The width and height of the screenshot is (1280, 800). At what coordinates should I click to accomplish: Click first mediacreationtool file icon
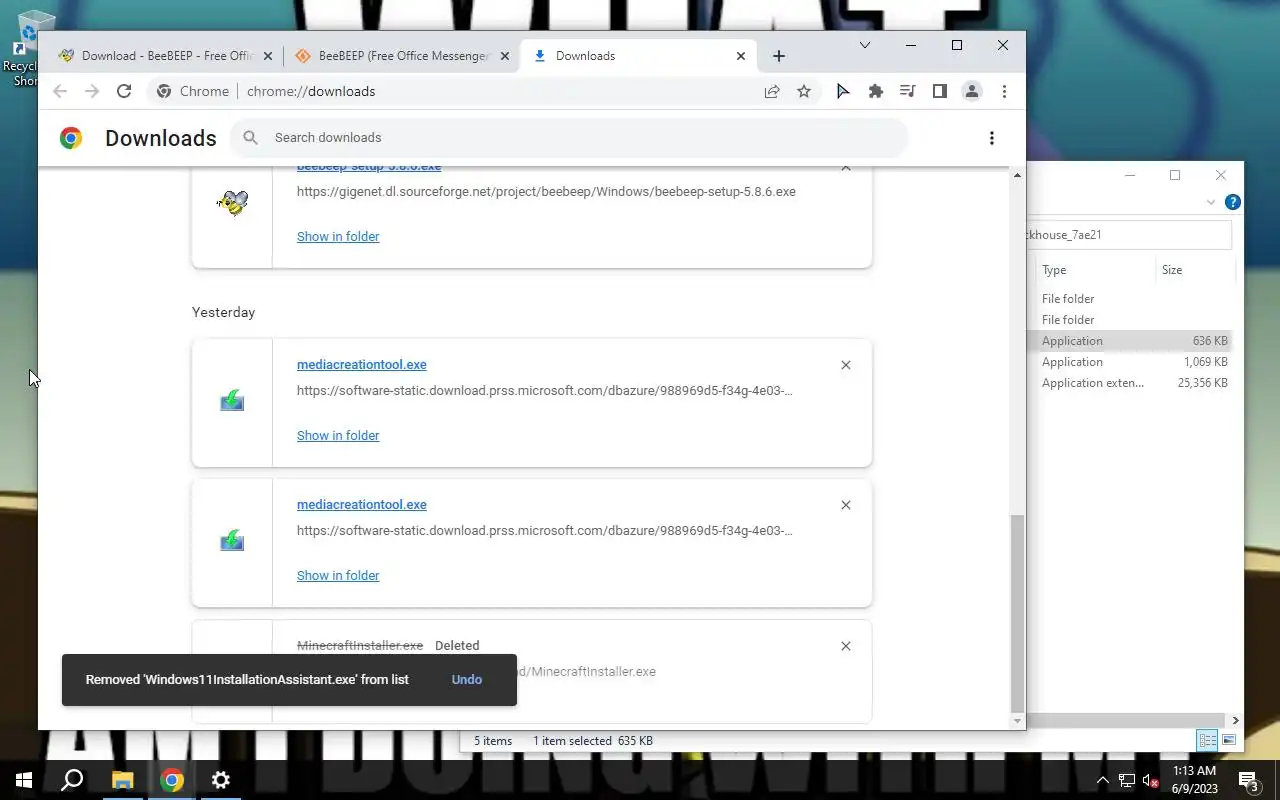pyautogui.click(x=232, y=401)
